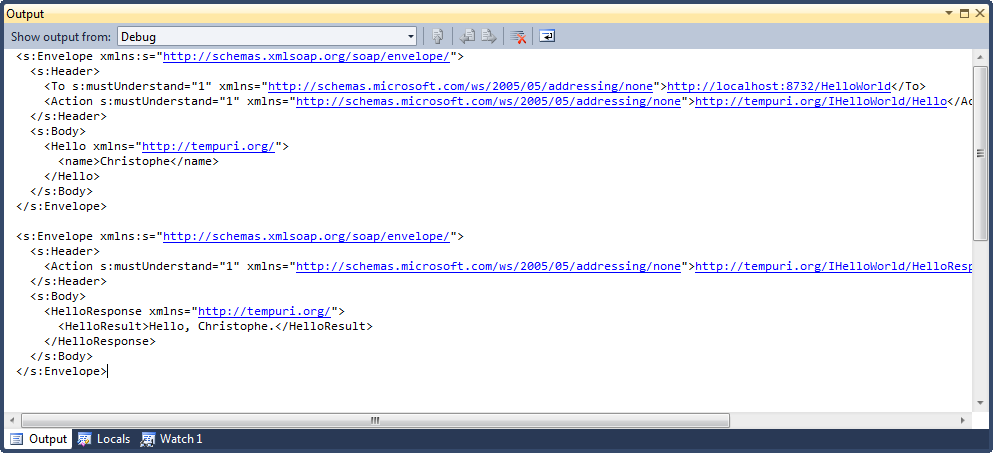Screen dimensions: 993x453
Task: Click the horizontal scrollbar left arrow
Action: [x=13, y=420]
